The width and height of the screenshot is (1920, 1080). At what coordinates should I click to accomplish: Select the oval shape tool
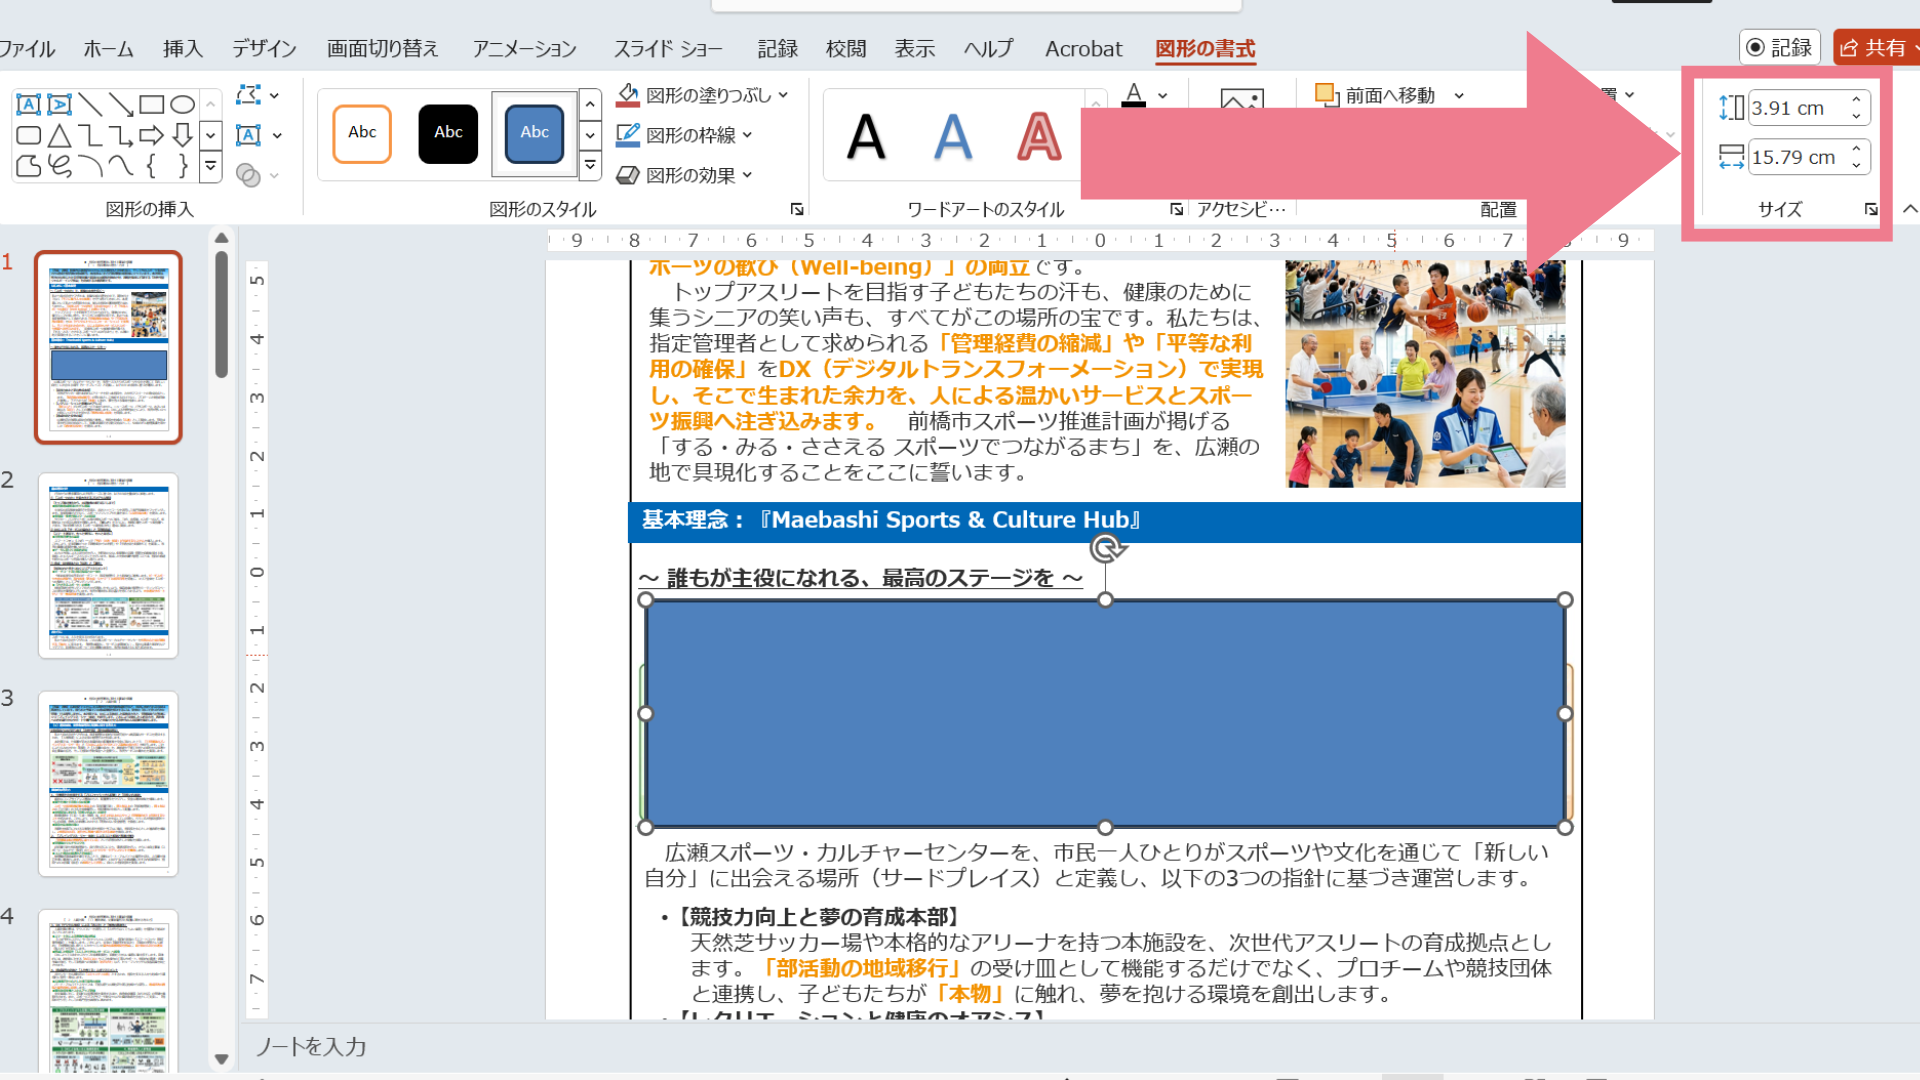coord(182,105)
